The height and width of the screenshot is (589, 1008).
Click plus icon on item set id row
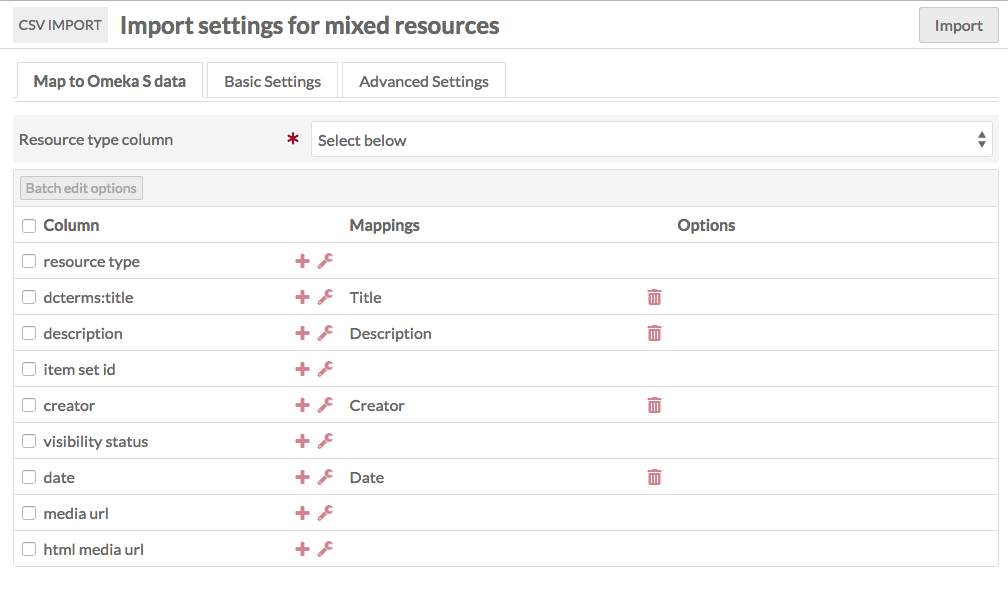[302, 369]
